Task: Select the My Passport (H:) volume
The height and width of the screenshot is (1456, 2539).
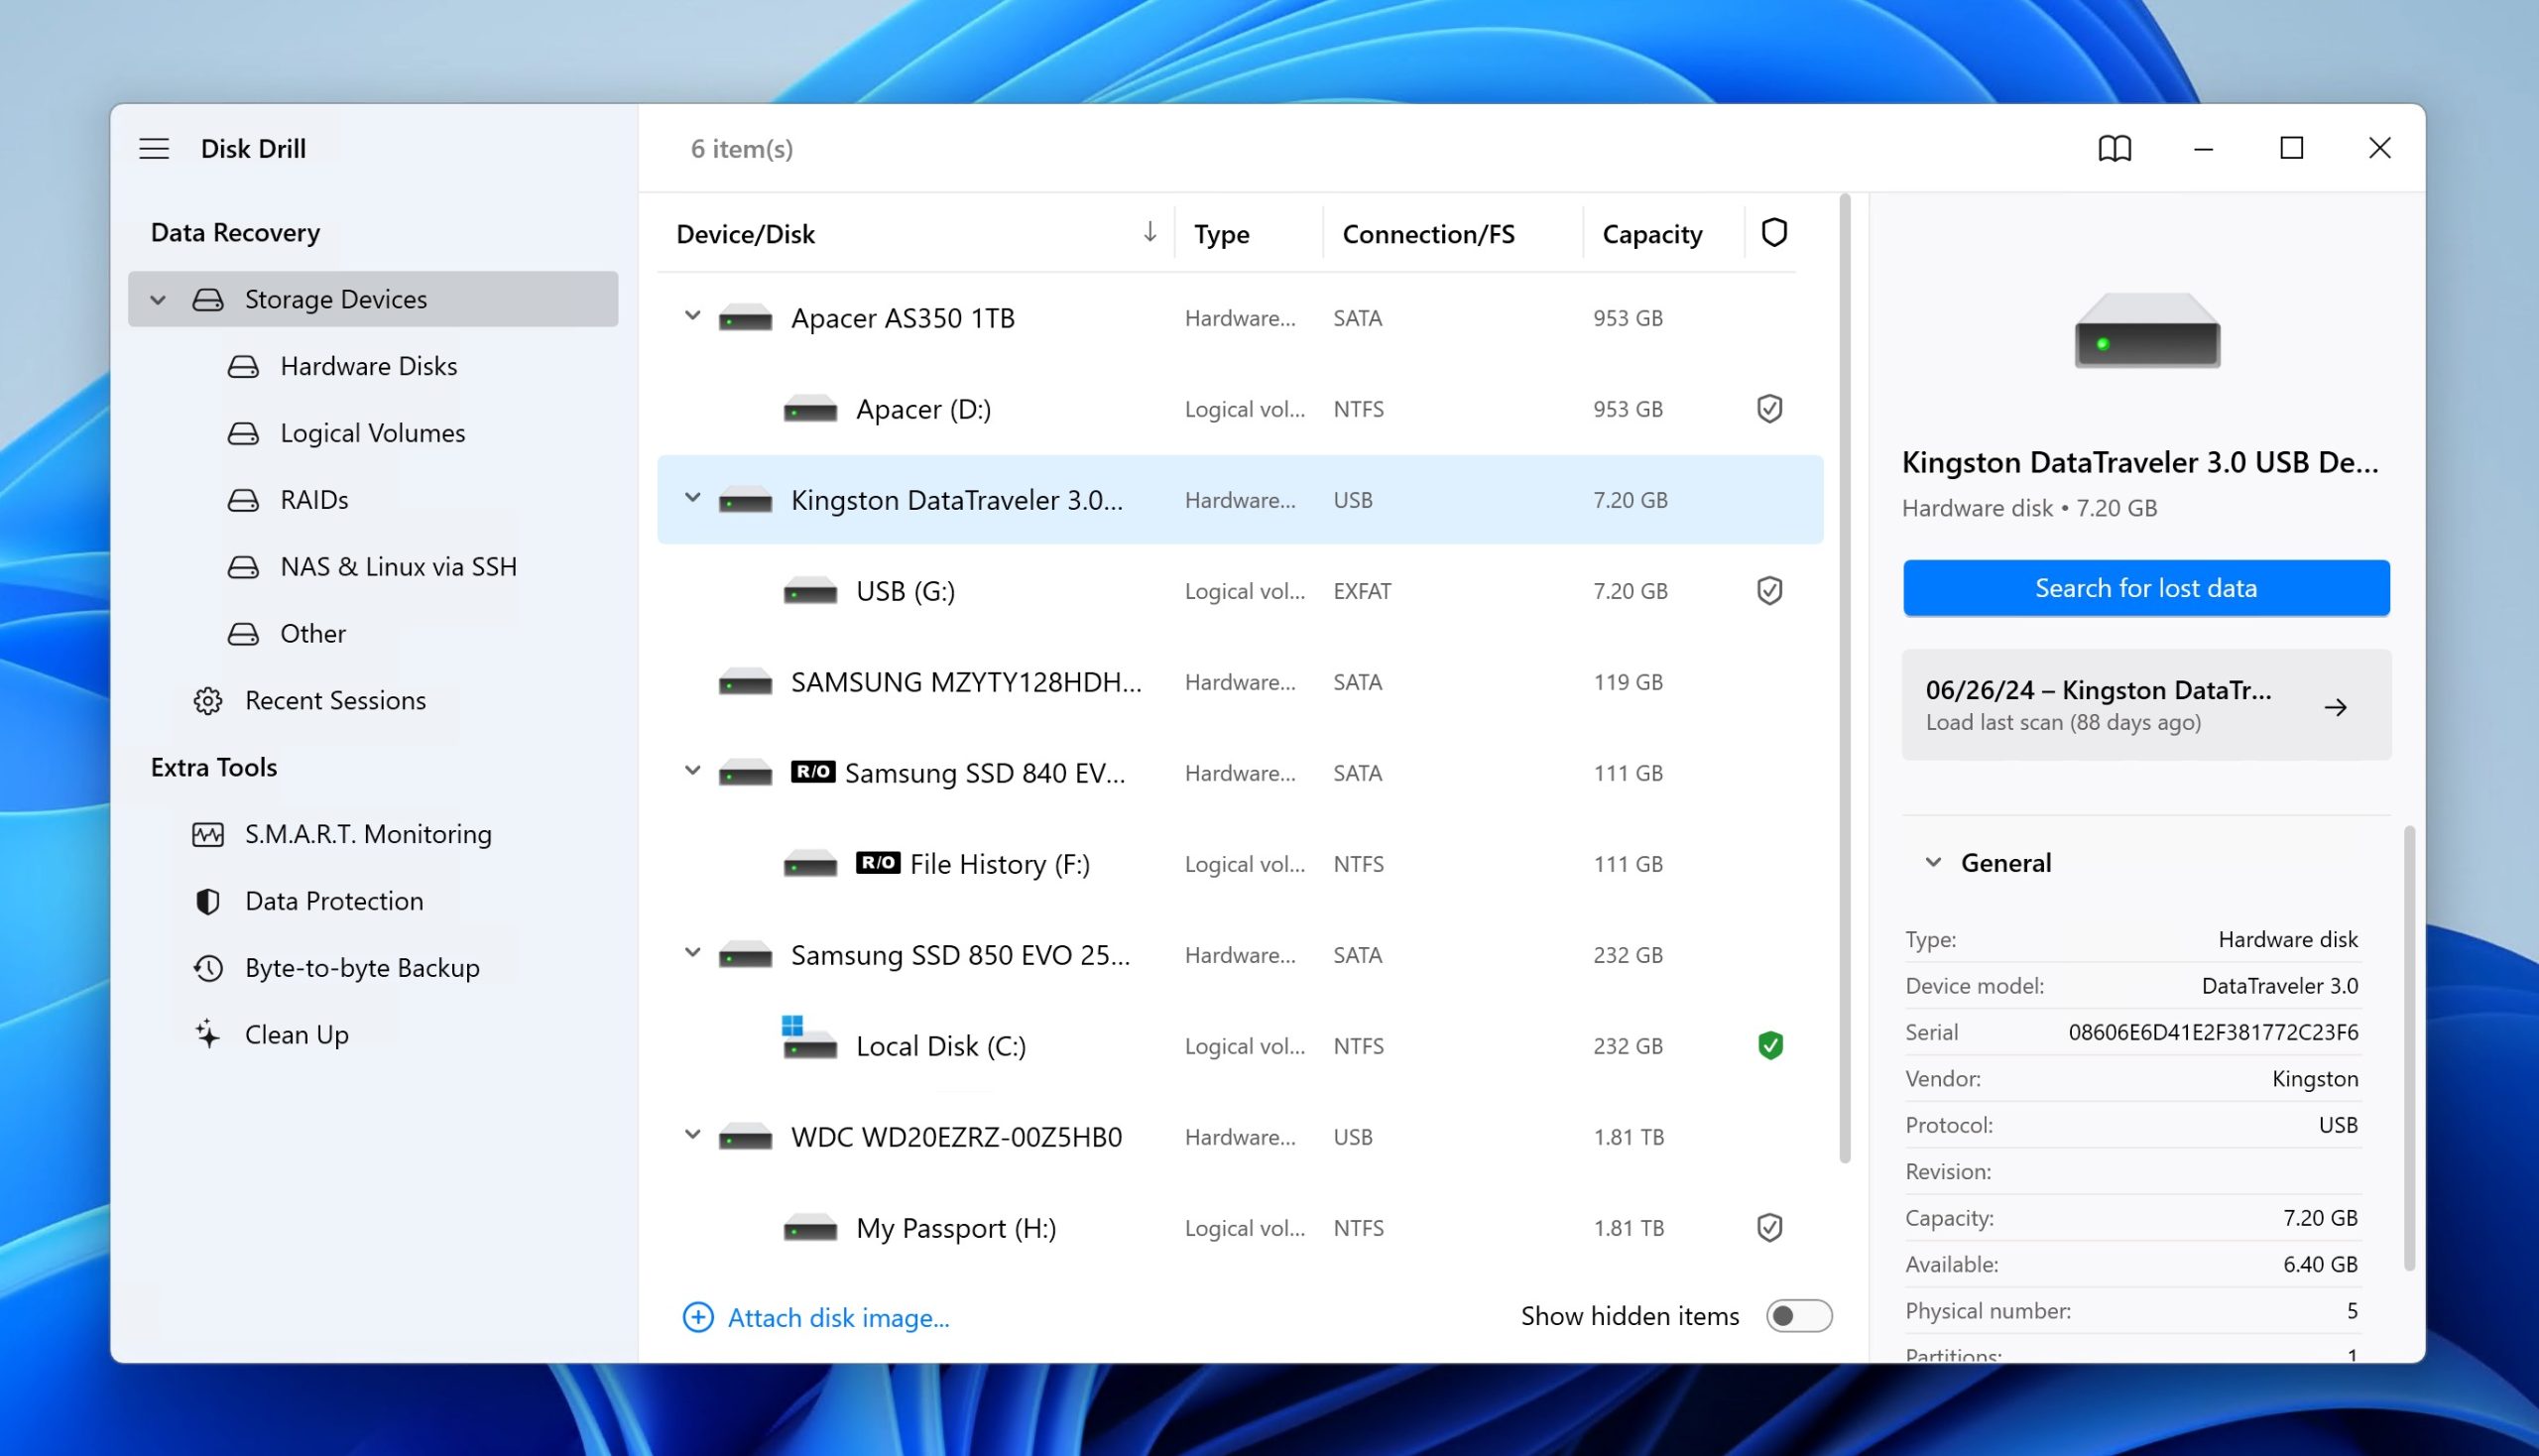Action: click(1239, 1228)
